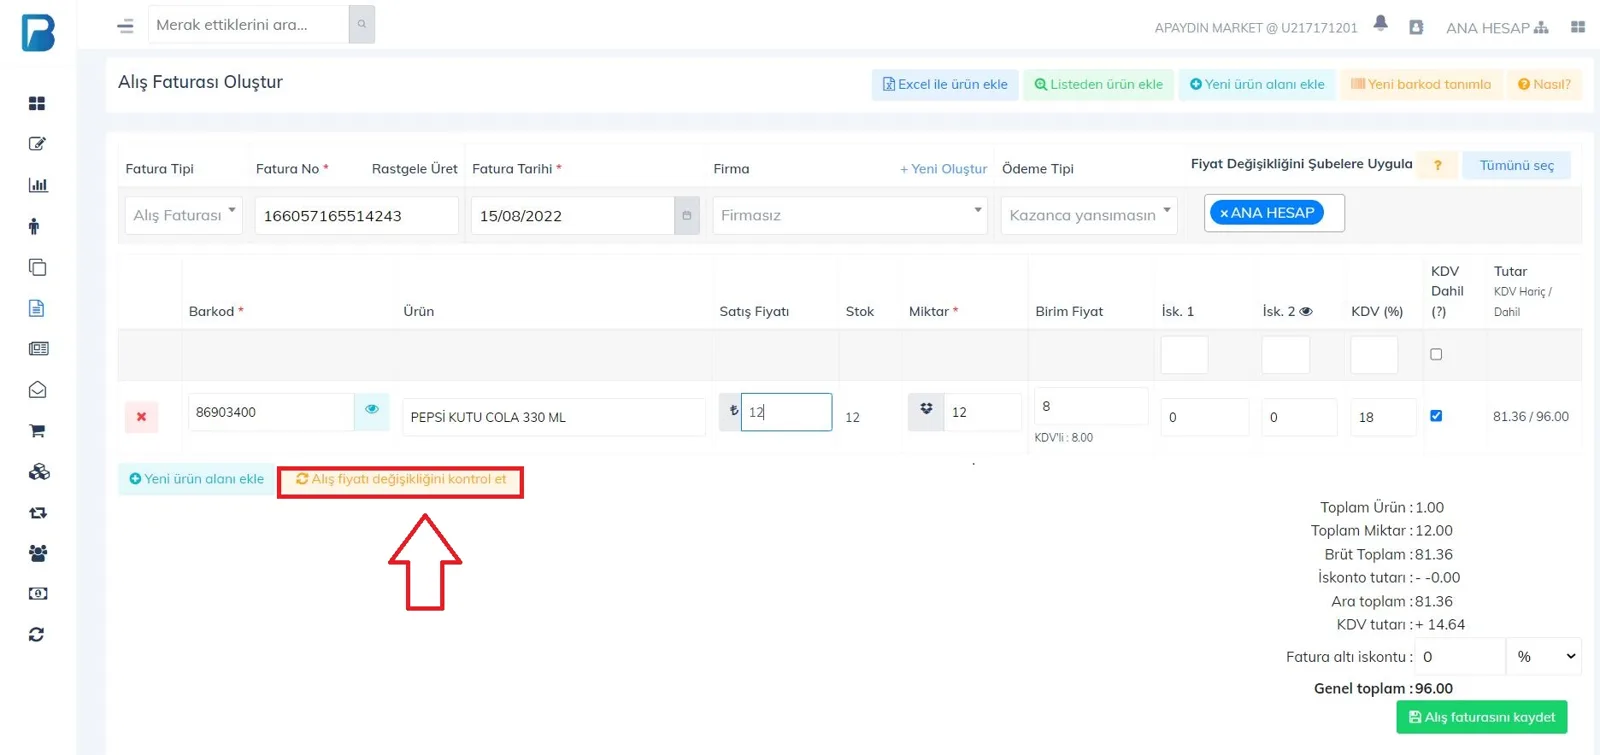Open the Firma Firmasız dropdown
The image size is (1600, 755).
pyautogui.click(x=850, y=215)
